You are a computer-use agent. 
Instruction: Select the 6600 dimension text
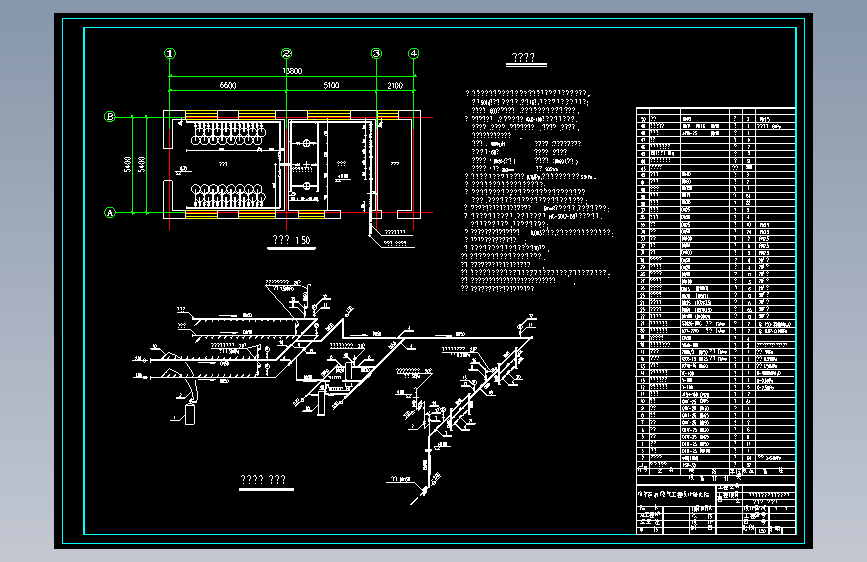(228, 85)
